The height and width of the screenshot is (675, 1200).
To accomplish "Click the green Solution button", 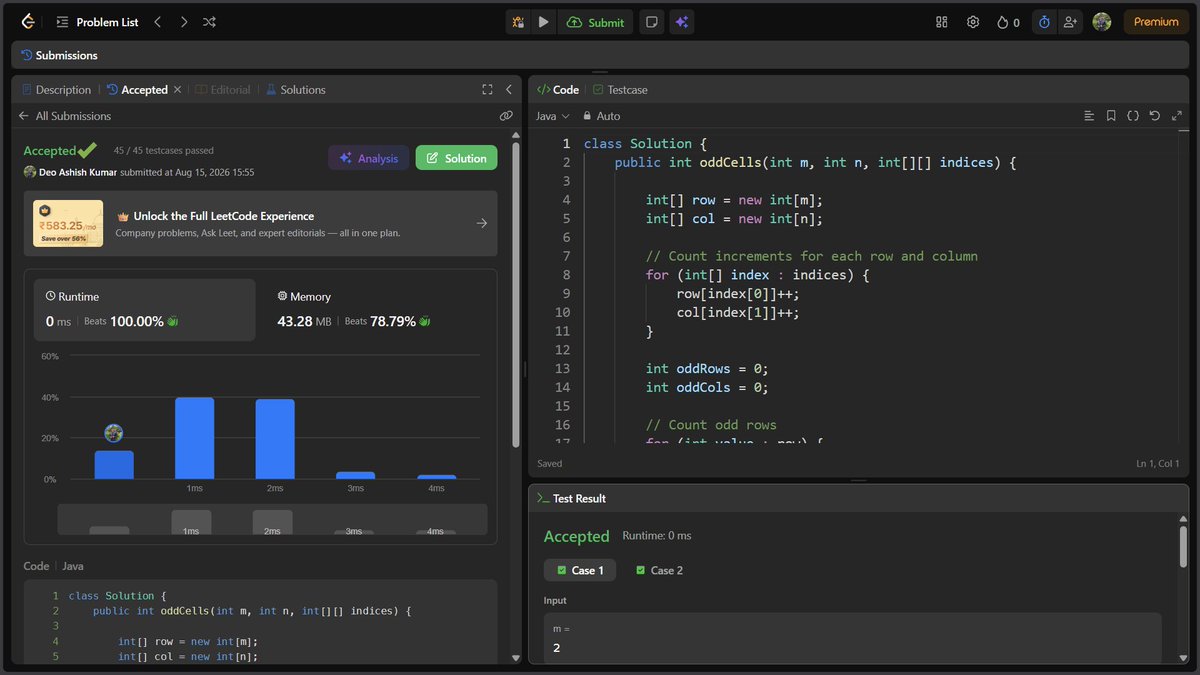I will click(x=456, y=158).
